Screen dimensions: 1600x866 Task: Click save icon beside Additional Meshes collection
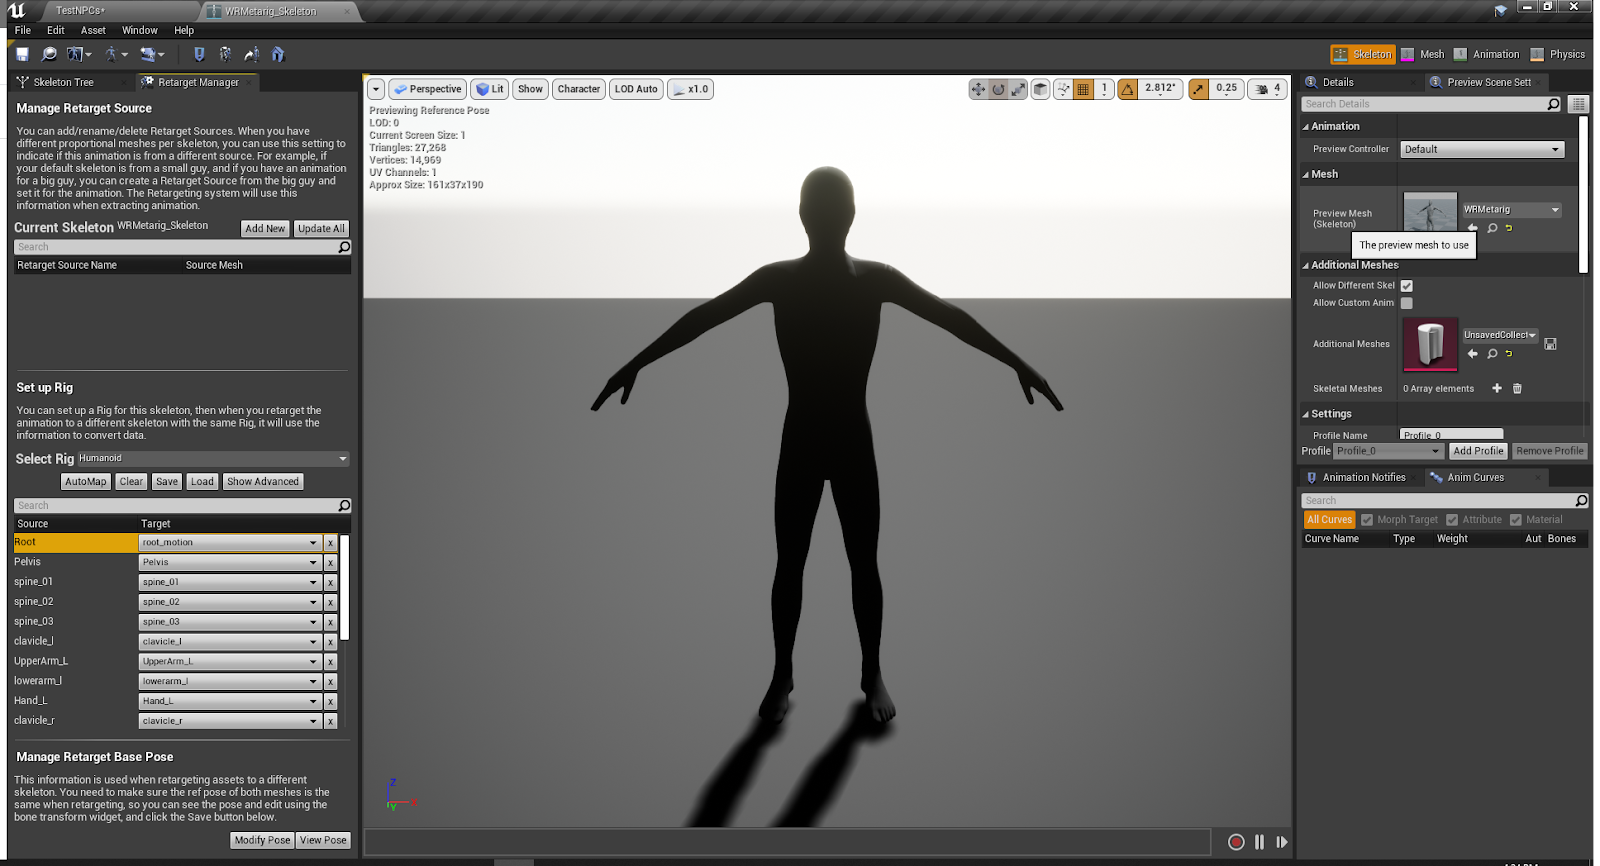pos(1550,344)
